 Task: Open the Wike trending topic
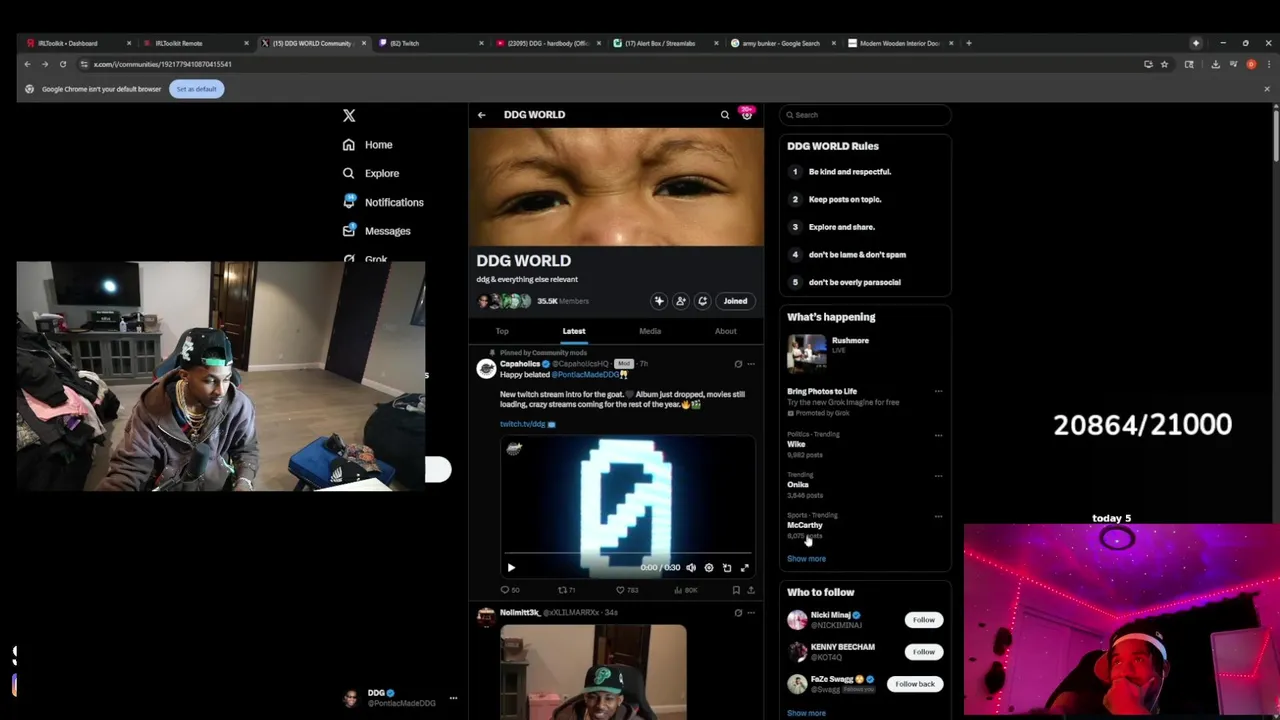coord(796,444)
